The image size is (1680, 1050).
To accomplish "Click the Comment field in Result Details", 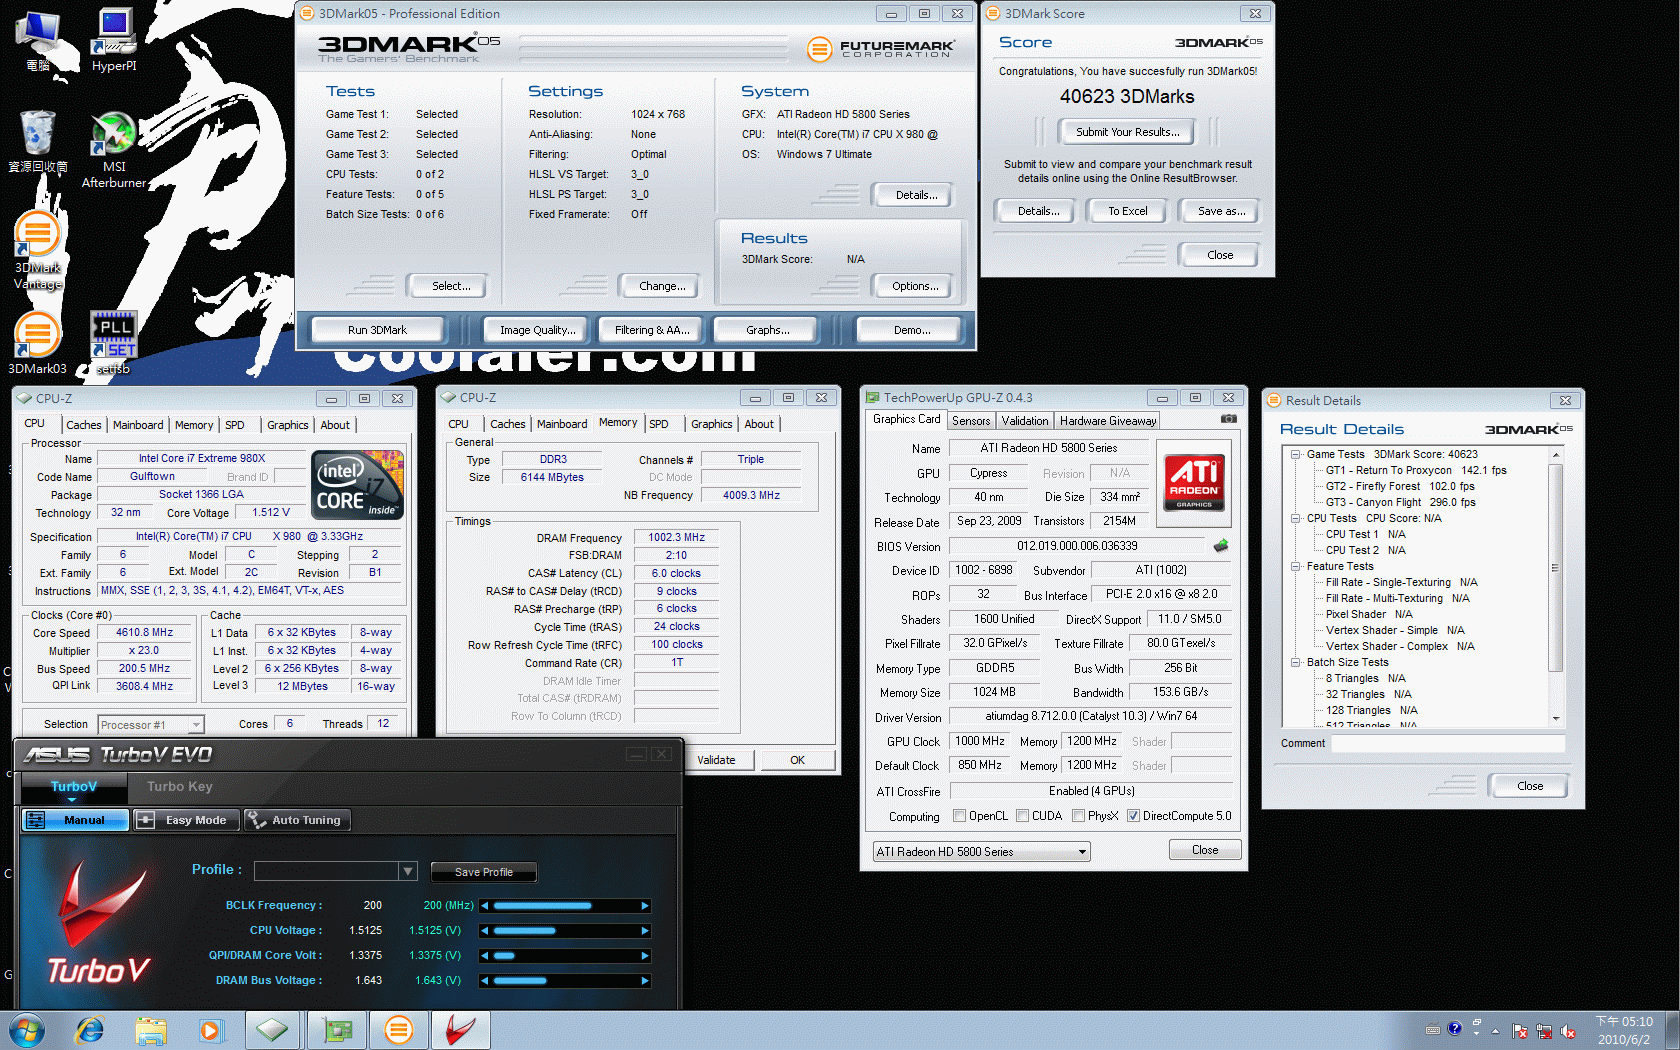I will (1447, 743).
